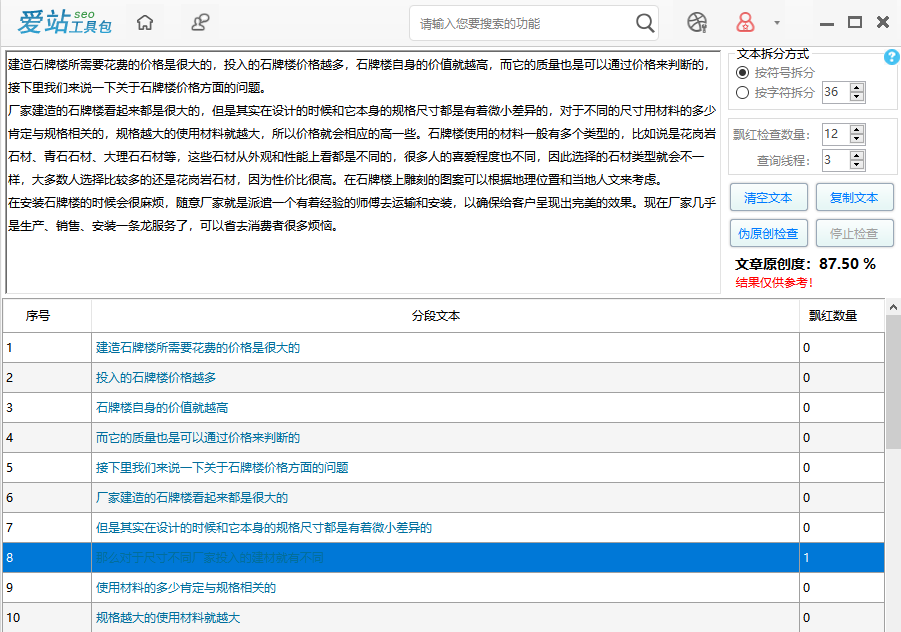This screenshot has height=632, width=901.
Task: Open link 规格越大的使用材料就越大
Action: tap(168, 618)
